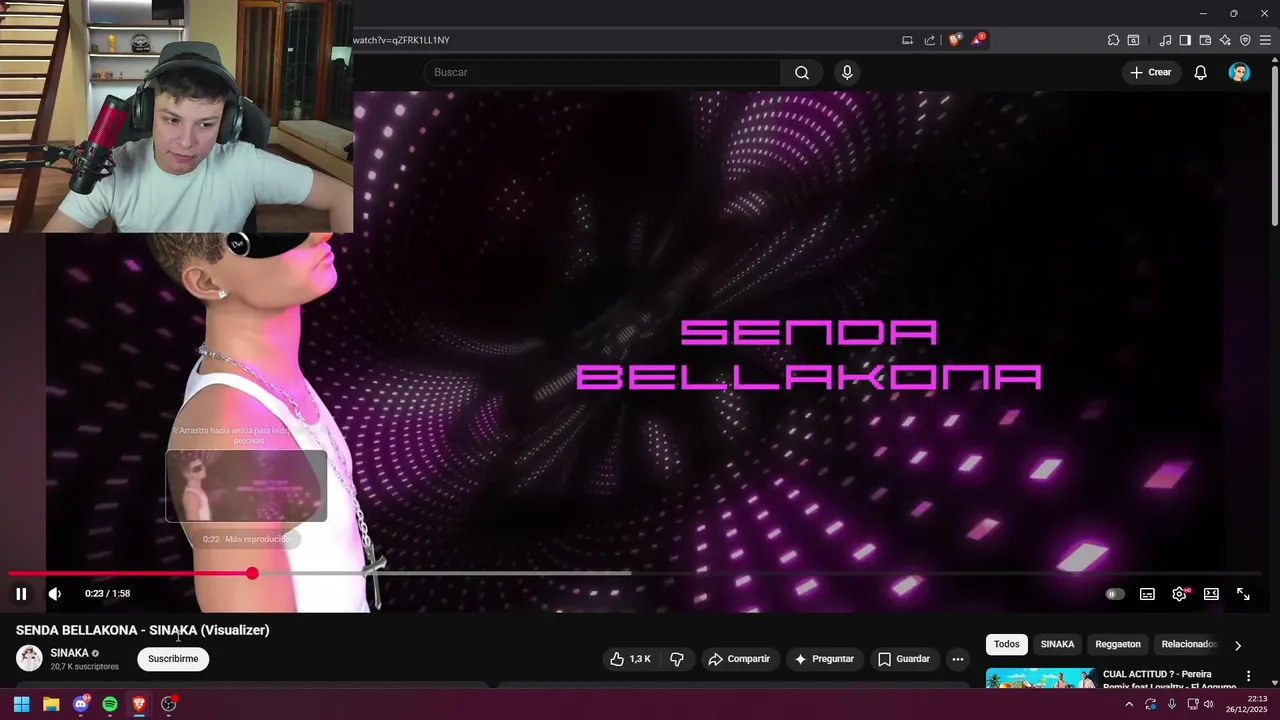This screenshot has width=1280, height=720.
Task: Subscribe with the Suscribirme button
Action: [x=173, y=659]
